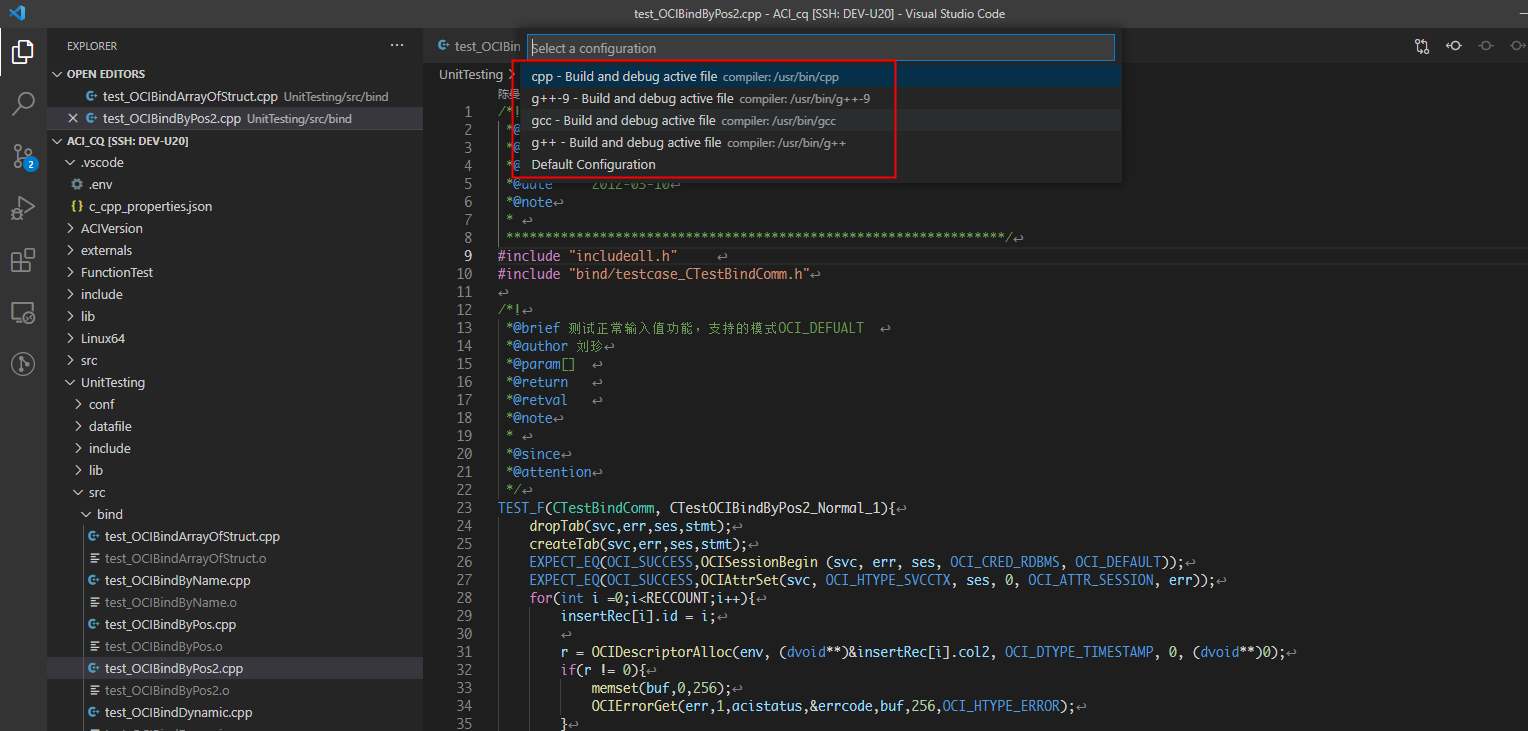
Task: Open Source Control view with badge
Action: [23, 156]
